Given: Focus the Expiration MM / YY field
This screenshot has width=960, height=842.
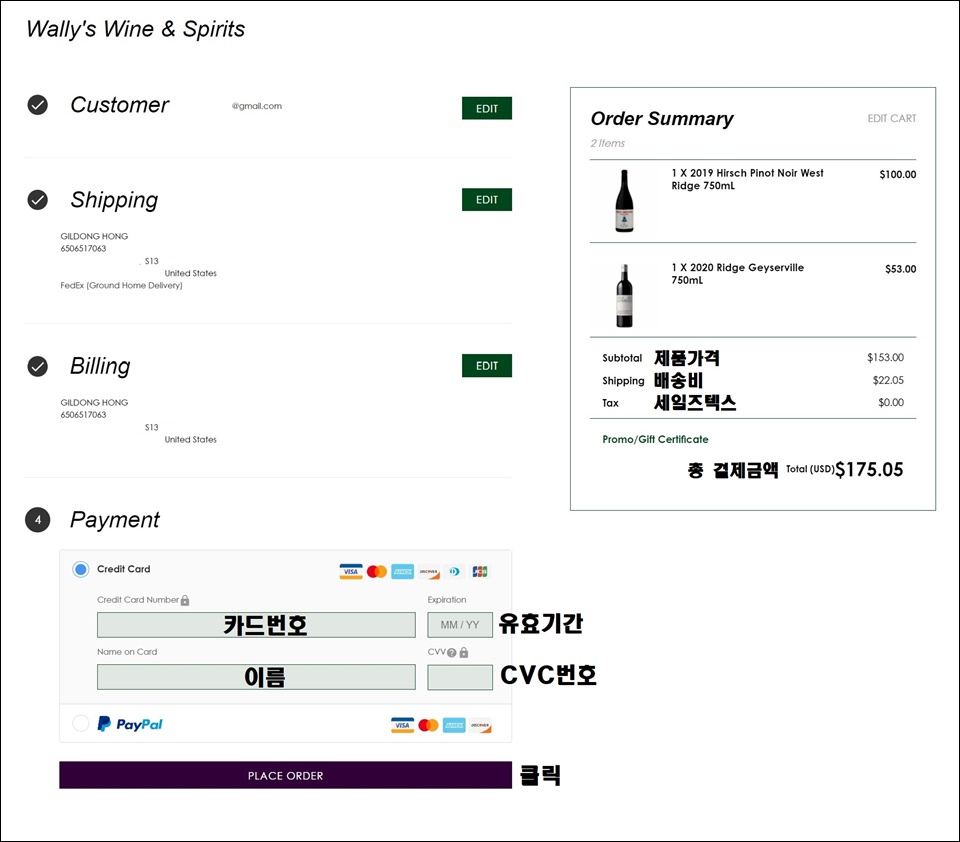Looking at the screenshot, I should coord(460,625).
